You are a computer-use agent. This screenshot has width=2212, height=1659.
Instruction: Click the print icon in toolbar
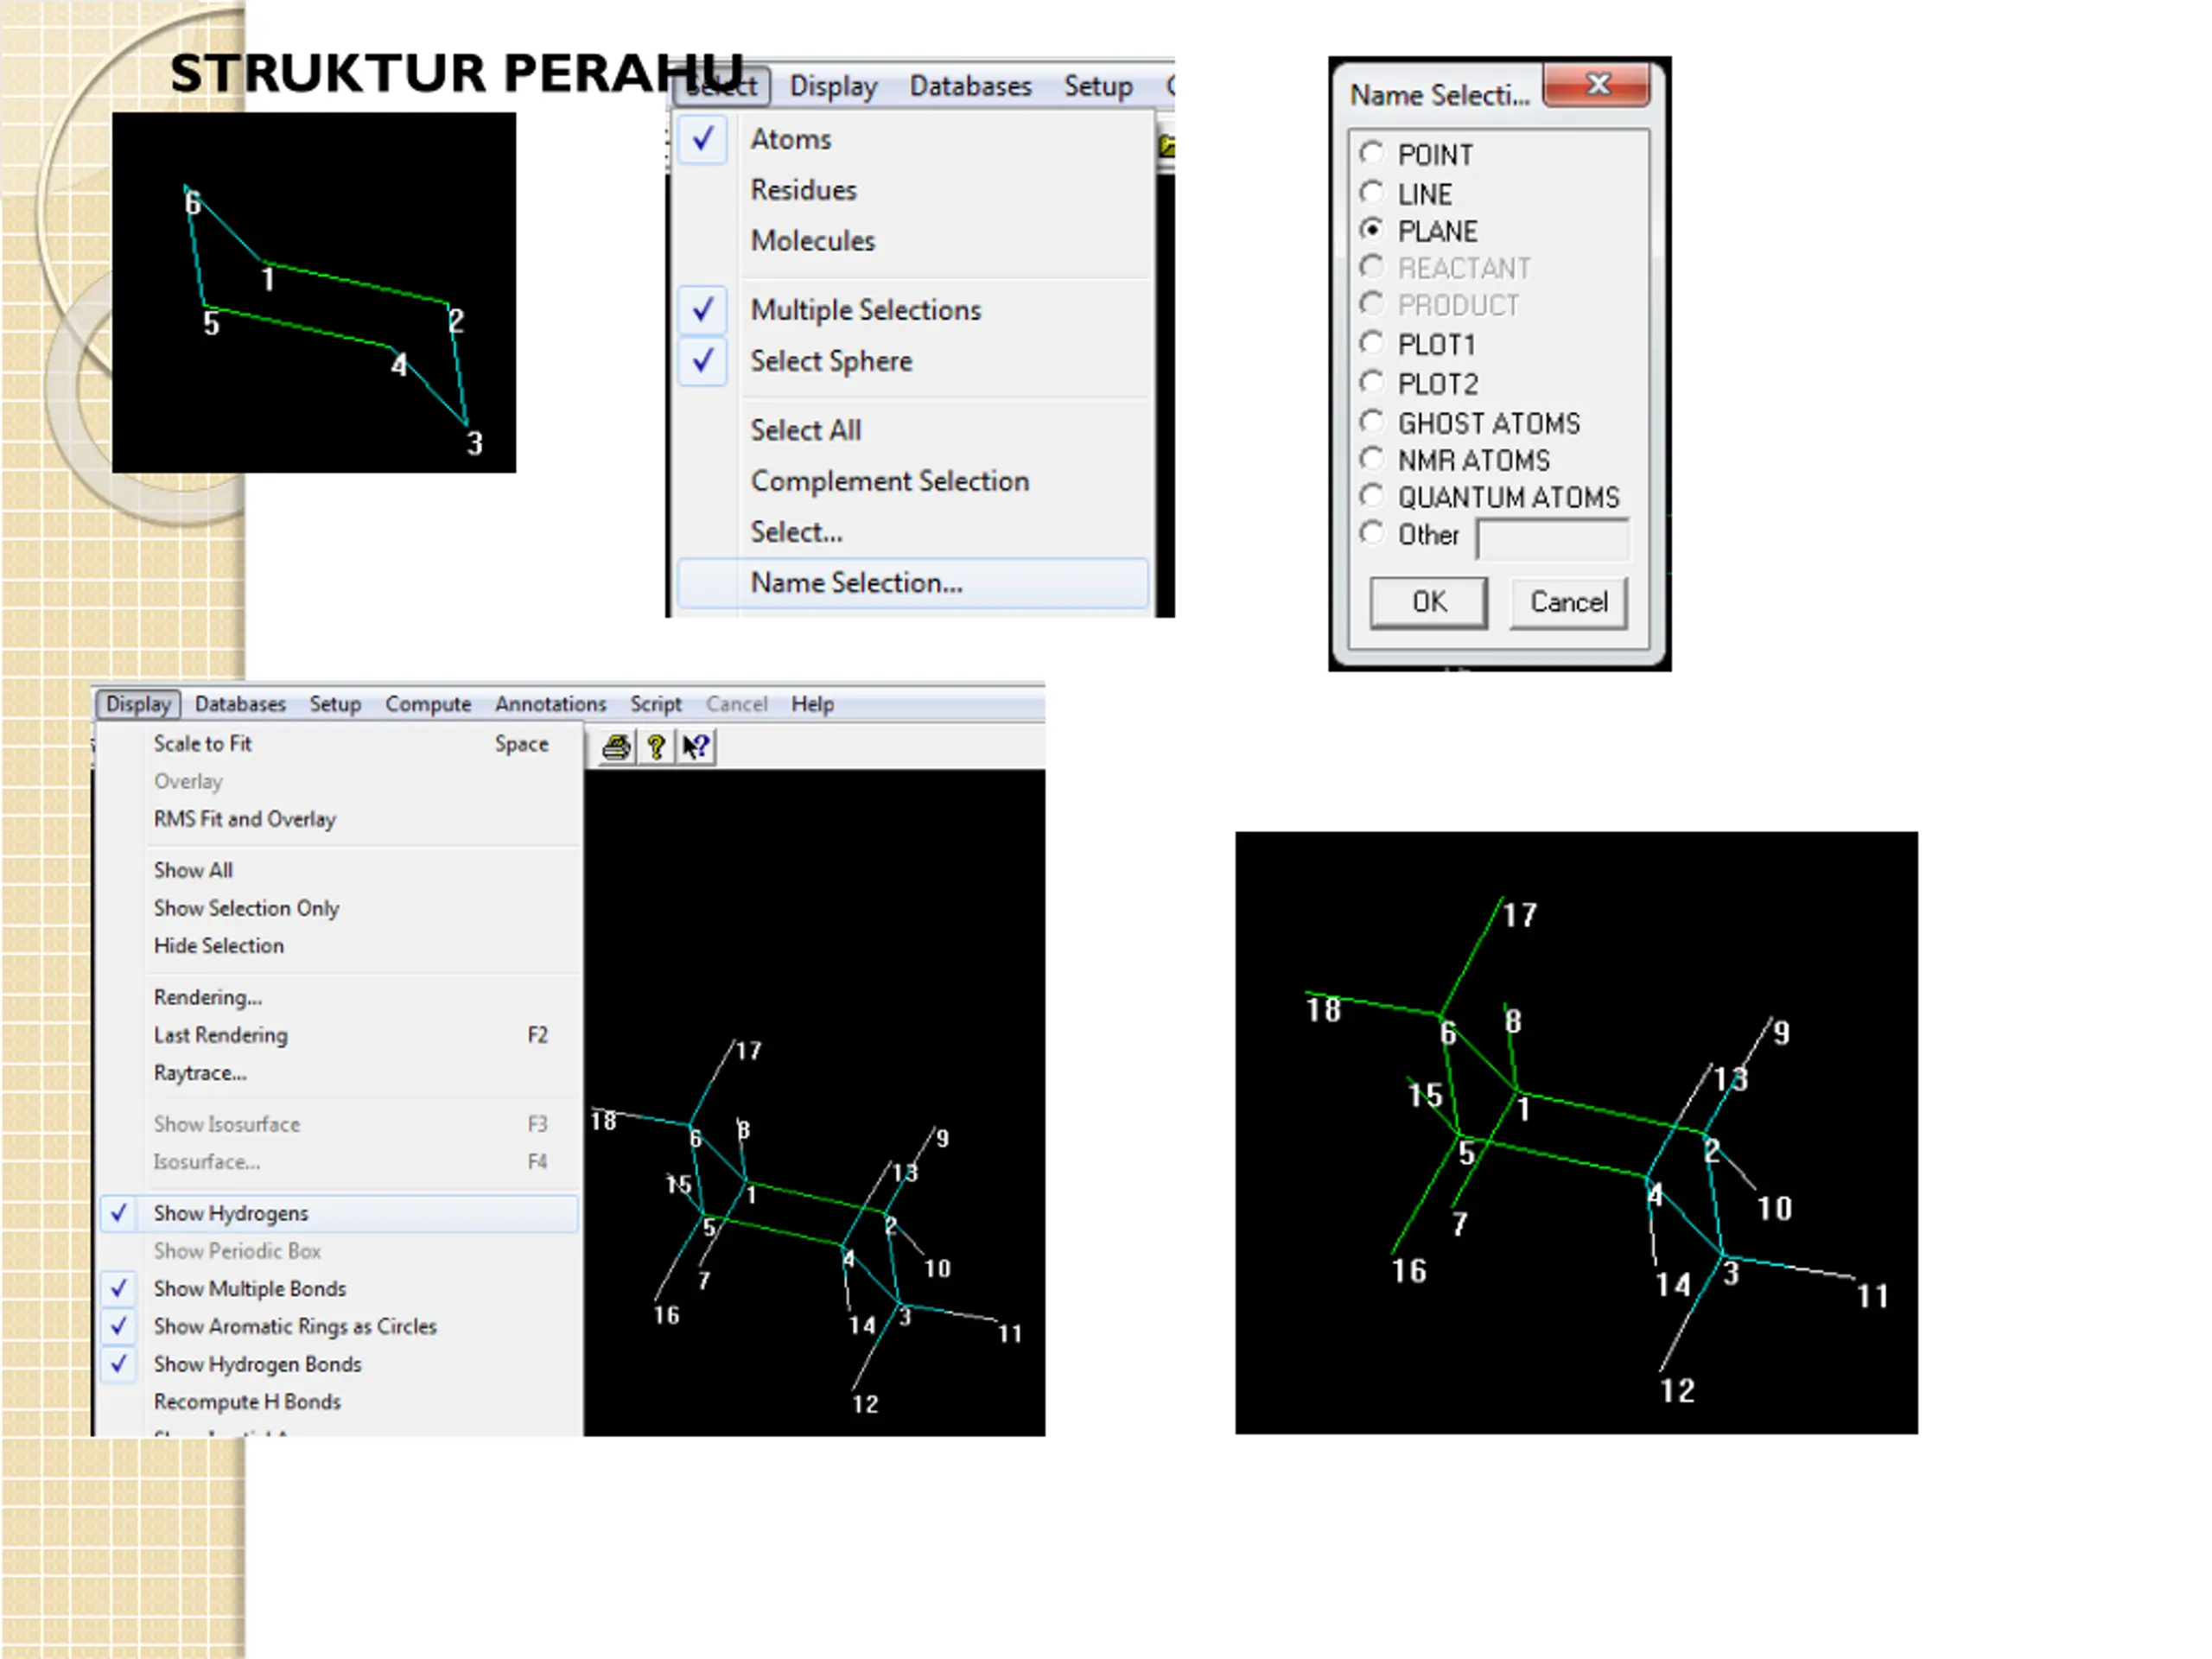(616, 746)
